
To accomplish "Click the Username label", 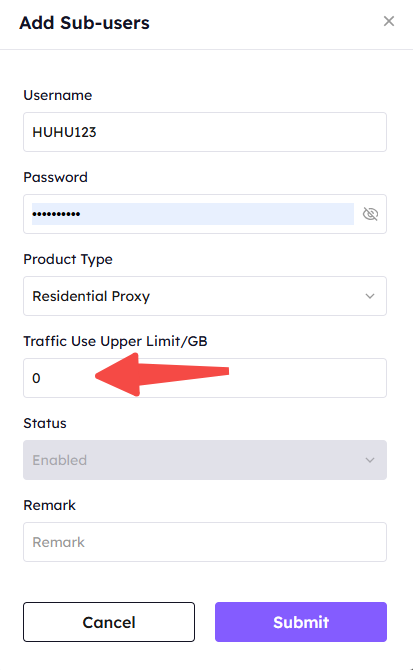I will coord(58,95).
